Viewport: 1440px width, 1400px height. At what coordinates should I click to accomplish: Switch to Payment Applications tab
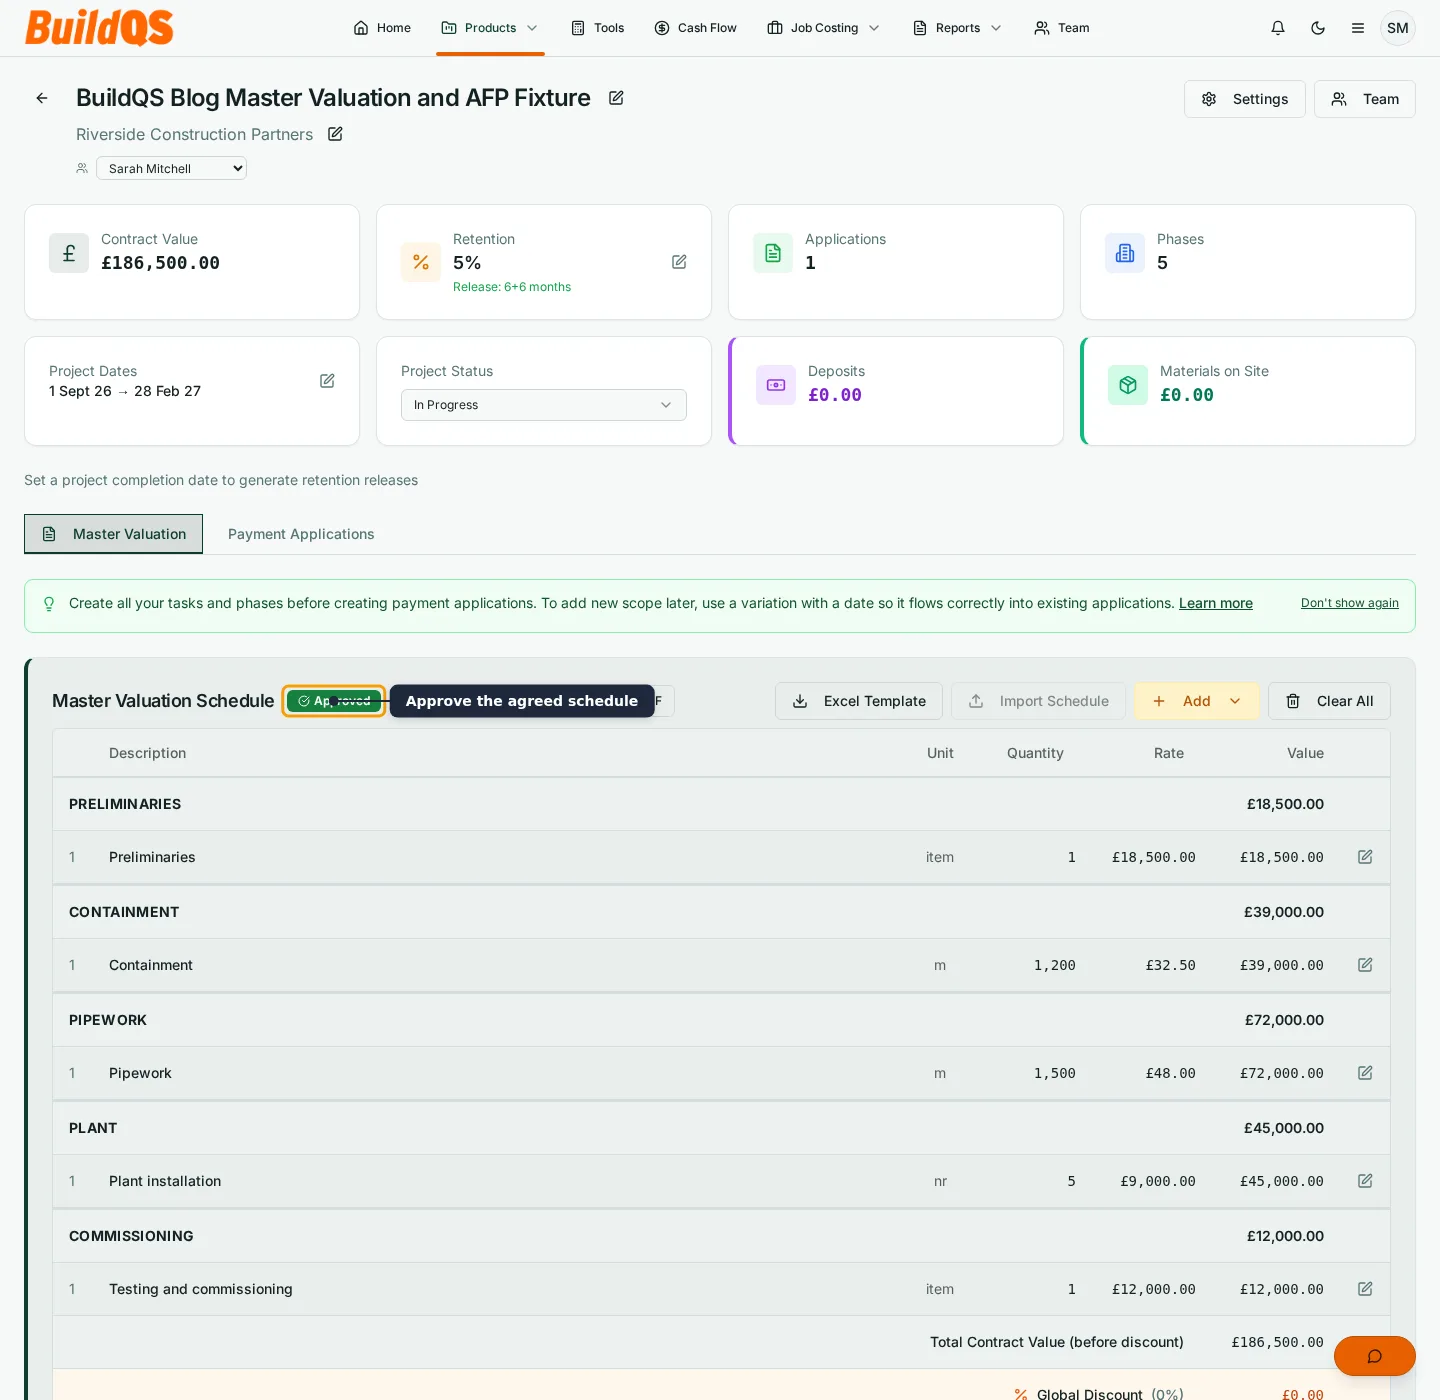point(301,534)
